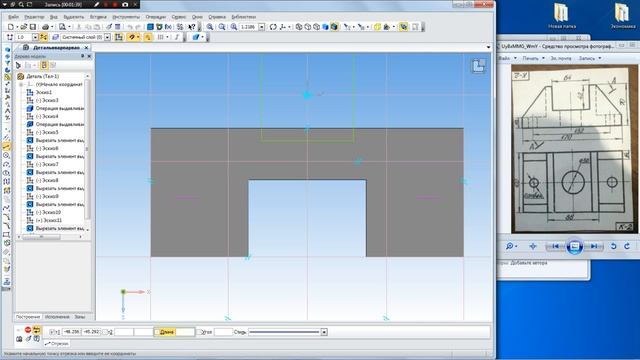Expand the coordinate origin tree node
Viewport: 640px width, 360px height.
tap(21, 84)
